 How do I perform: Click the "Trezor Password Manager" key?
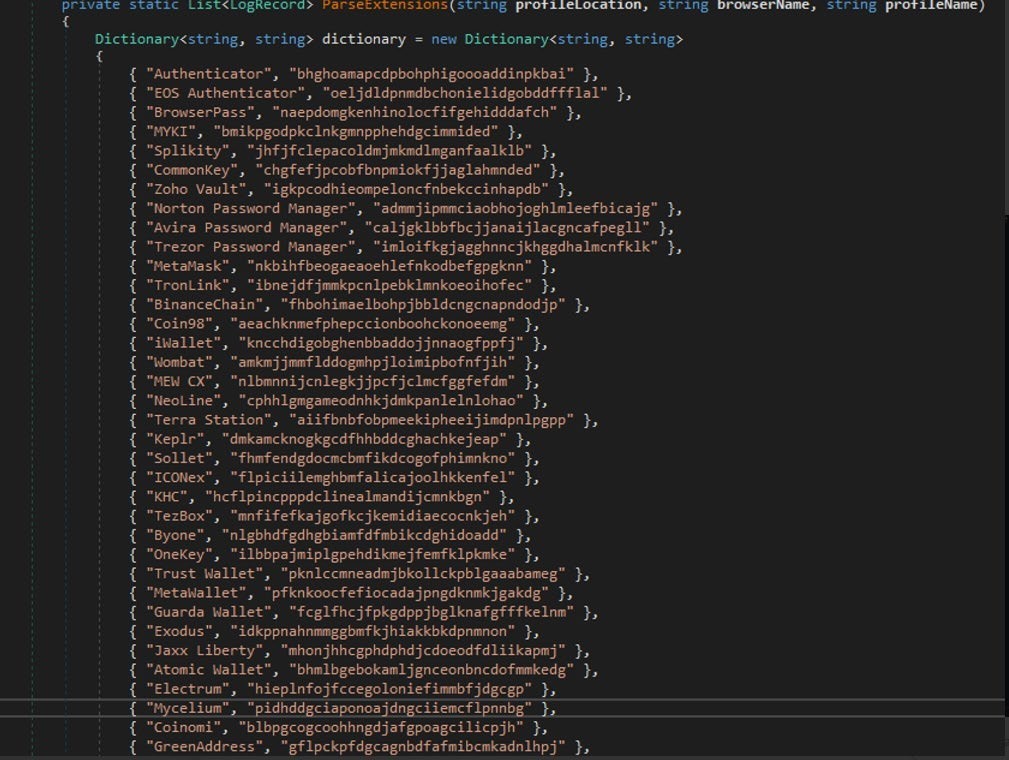[251, 247]
